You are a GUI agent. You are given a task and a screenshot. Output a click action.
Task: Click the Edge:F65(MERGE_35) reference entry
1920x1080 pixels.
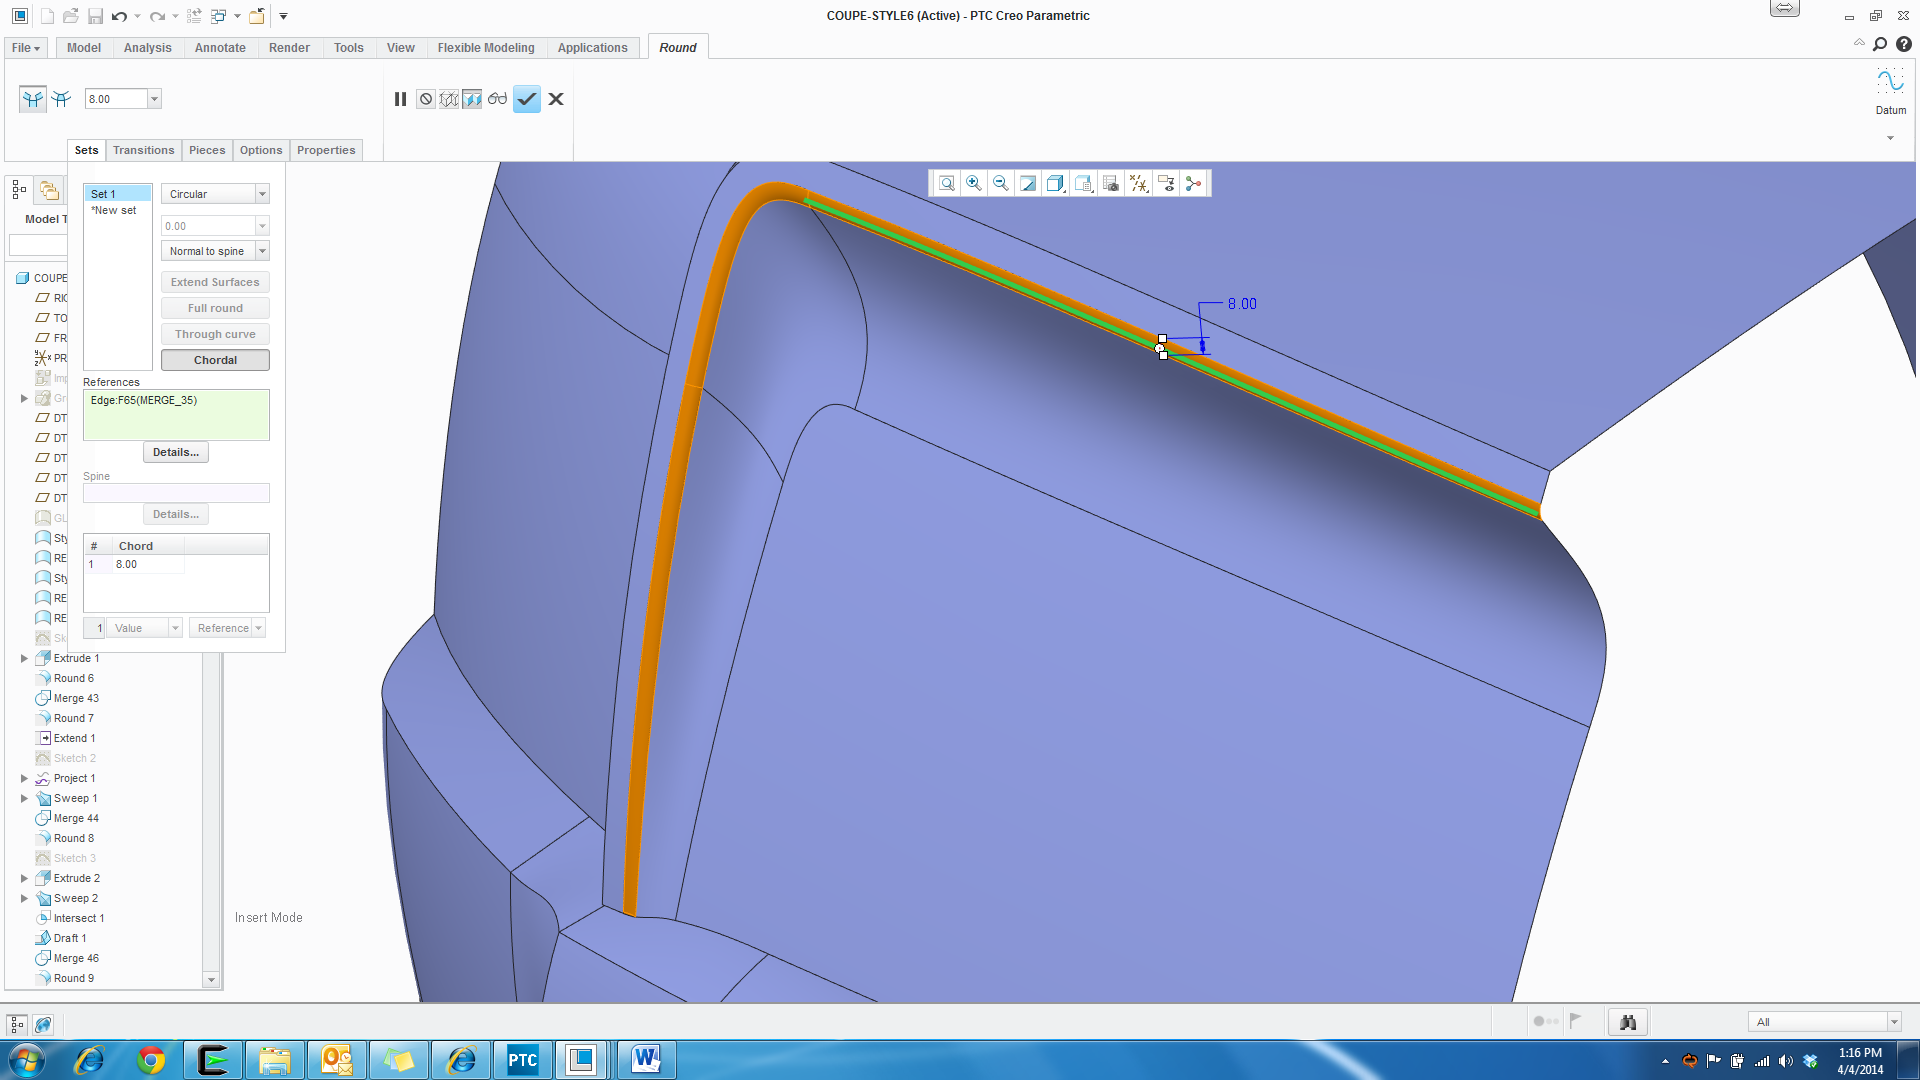[x=144, y=400]
